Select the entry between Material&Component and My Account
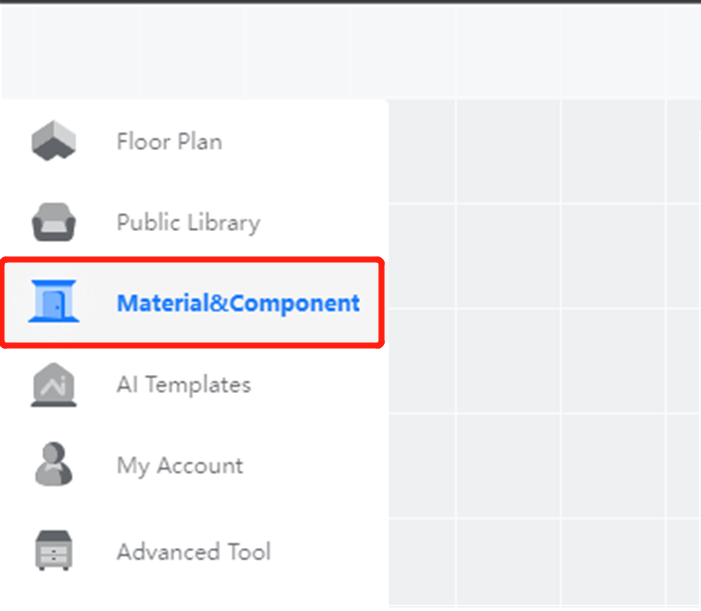The height and width of the screenshot is (611, 701). [x=183, y=385]
